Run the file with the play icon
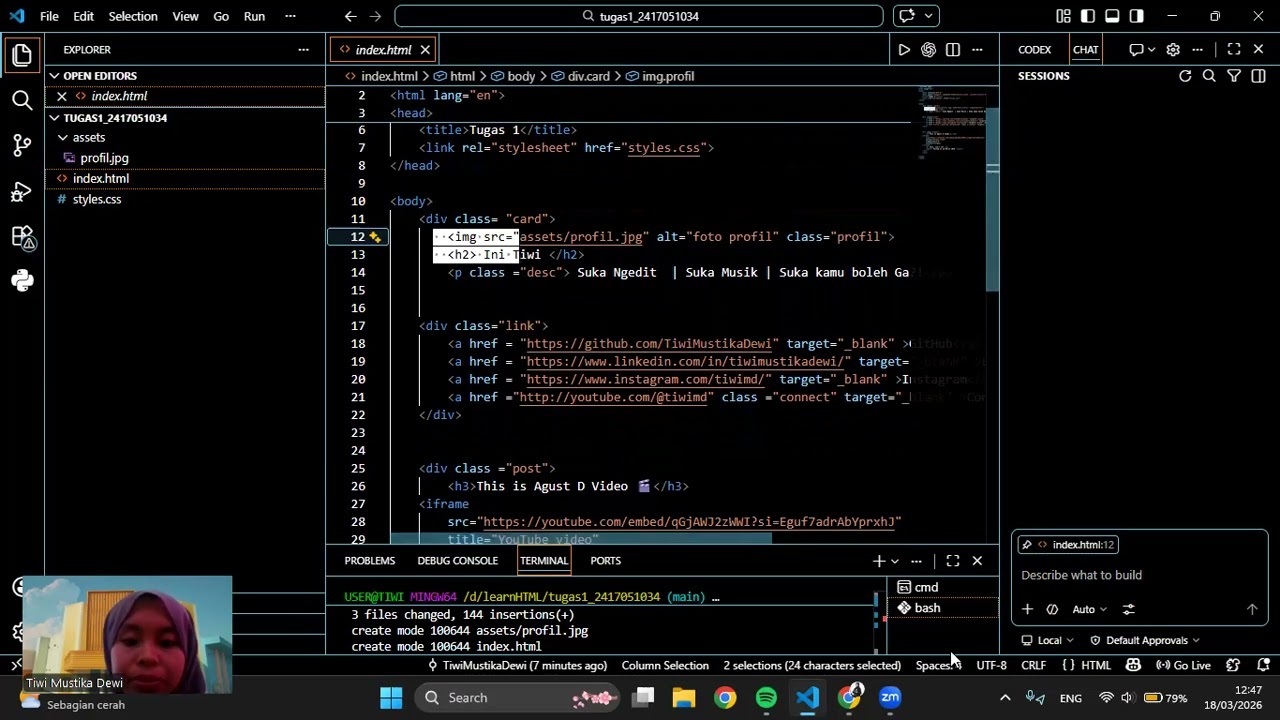 tap(904, 50)
